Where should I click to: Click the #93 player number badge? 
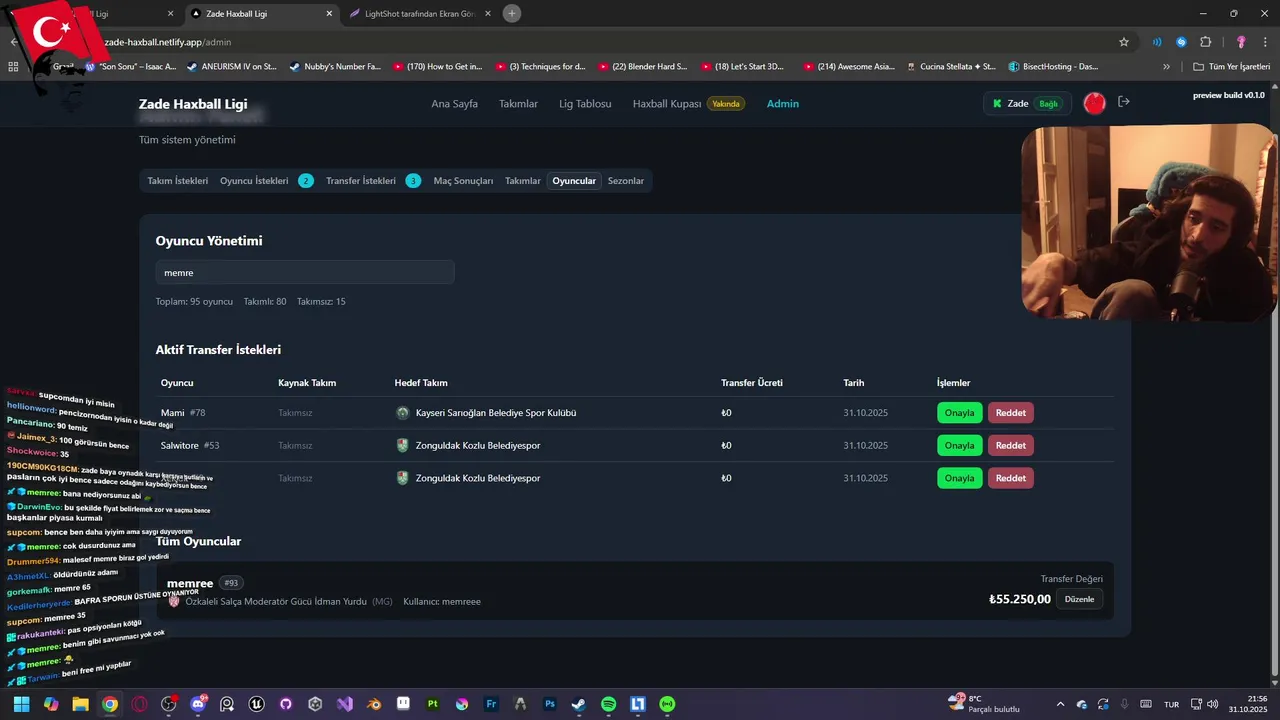click(231, 583)
